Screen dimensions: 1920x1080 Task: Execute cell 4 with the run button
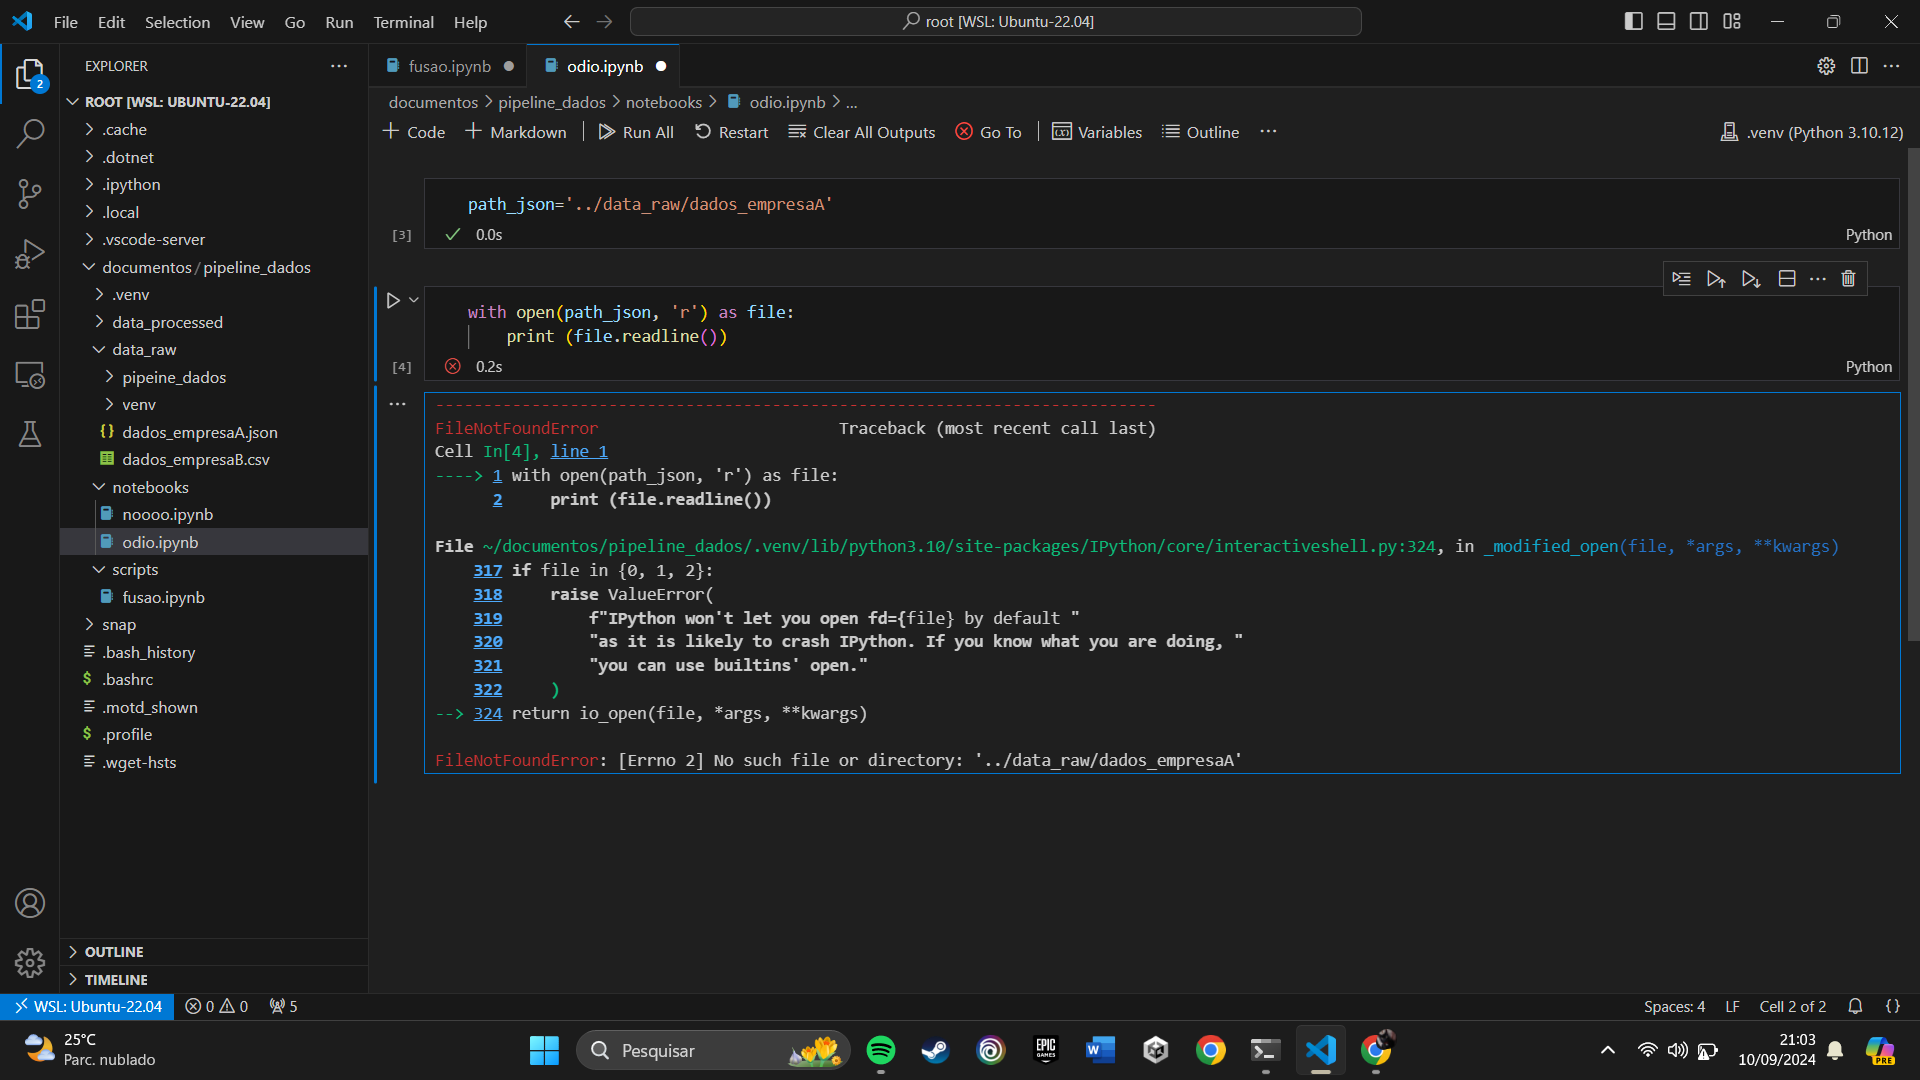pos(393,300)
